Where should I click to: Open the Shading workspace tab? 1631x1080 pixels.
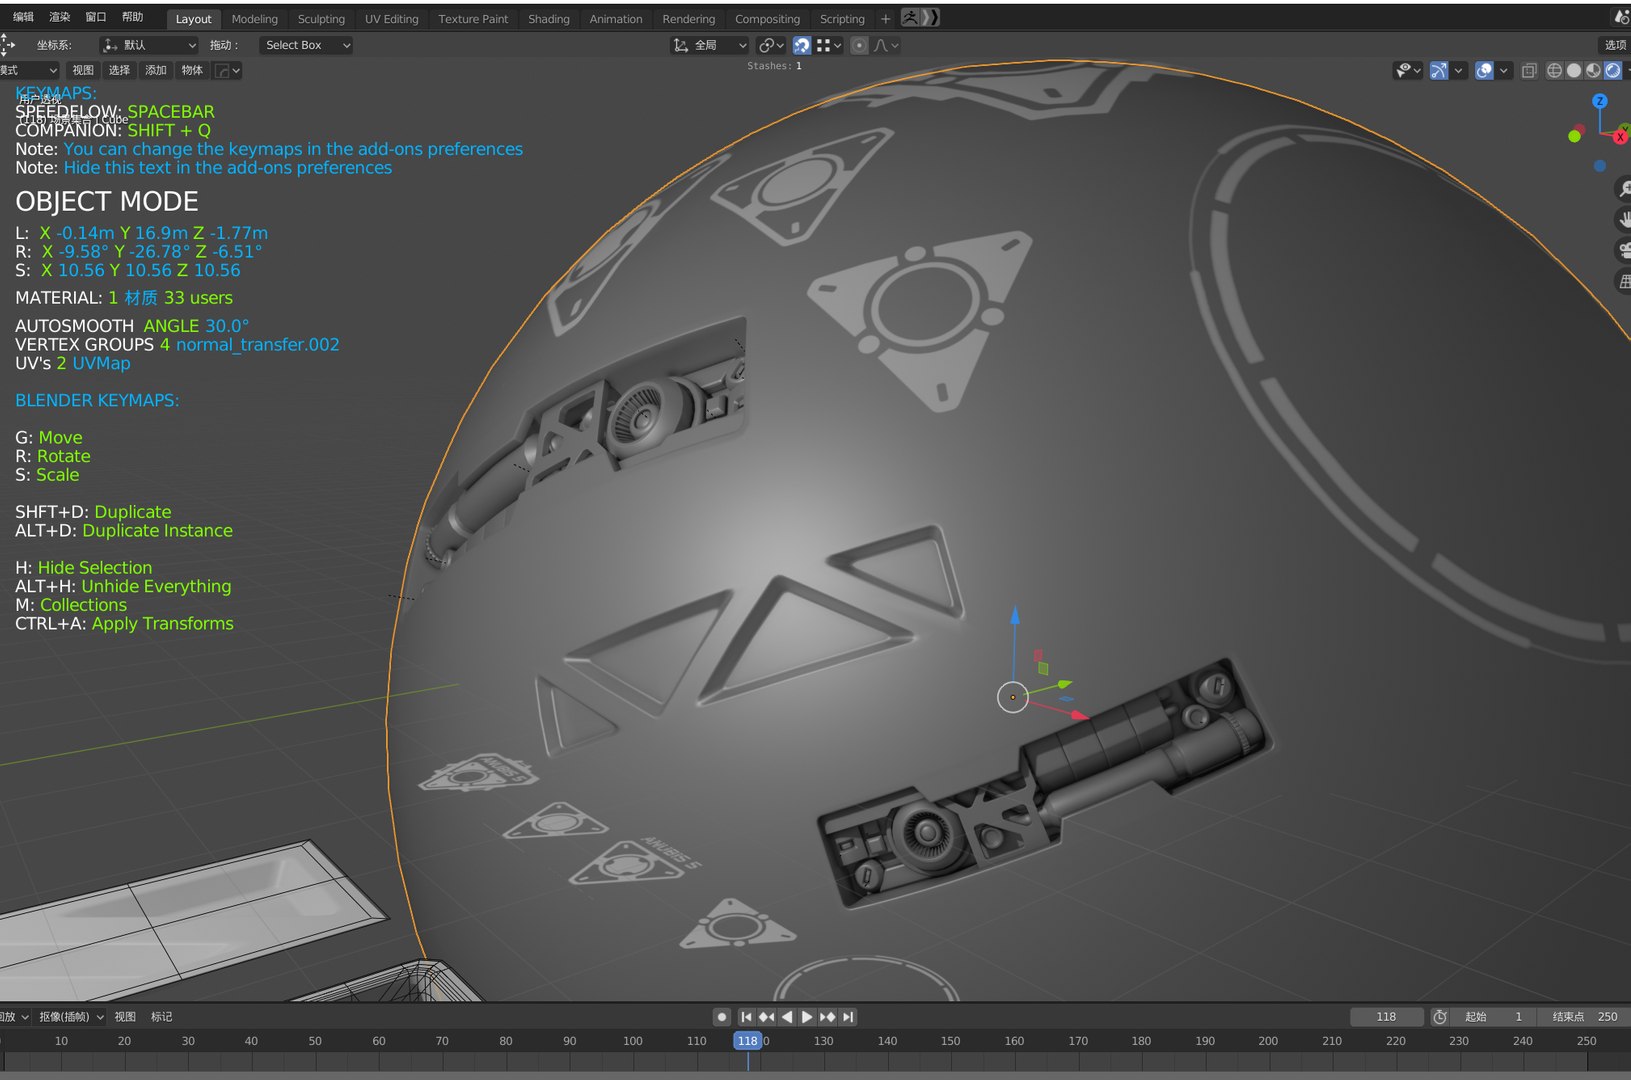click(548, 18)
